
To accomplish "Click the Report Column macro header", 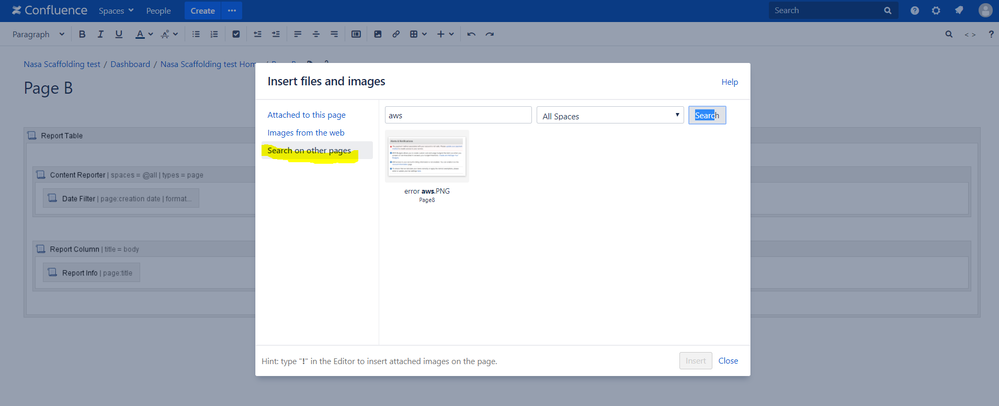I will pyautogui.click(x=87, y=249).
